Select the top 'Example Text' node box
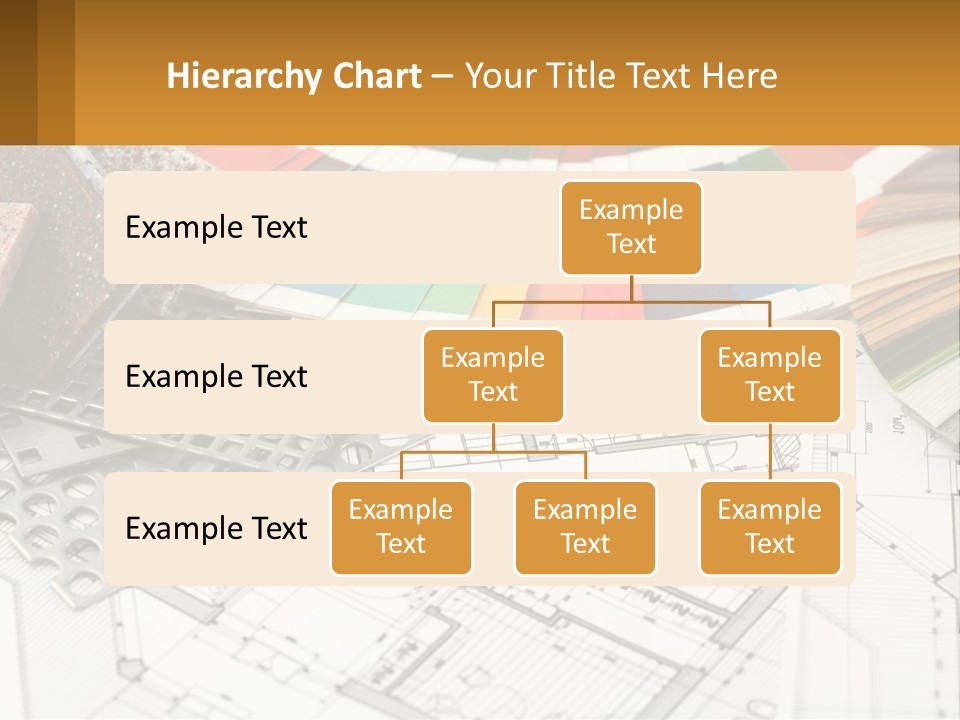Image resolution: width=960 pixels, height=720 pixels. [x=631, y=228]
